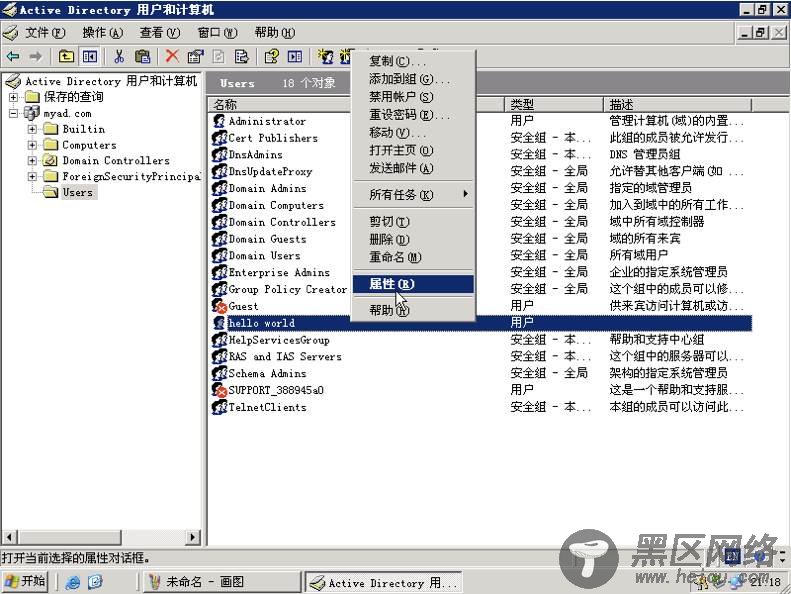This screenshot has width=791, height=594.
Task: Open the 查看(V) menu
Action: coord(159,33)
